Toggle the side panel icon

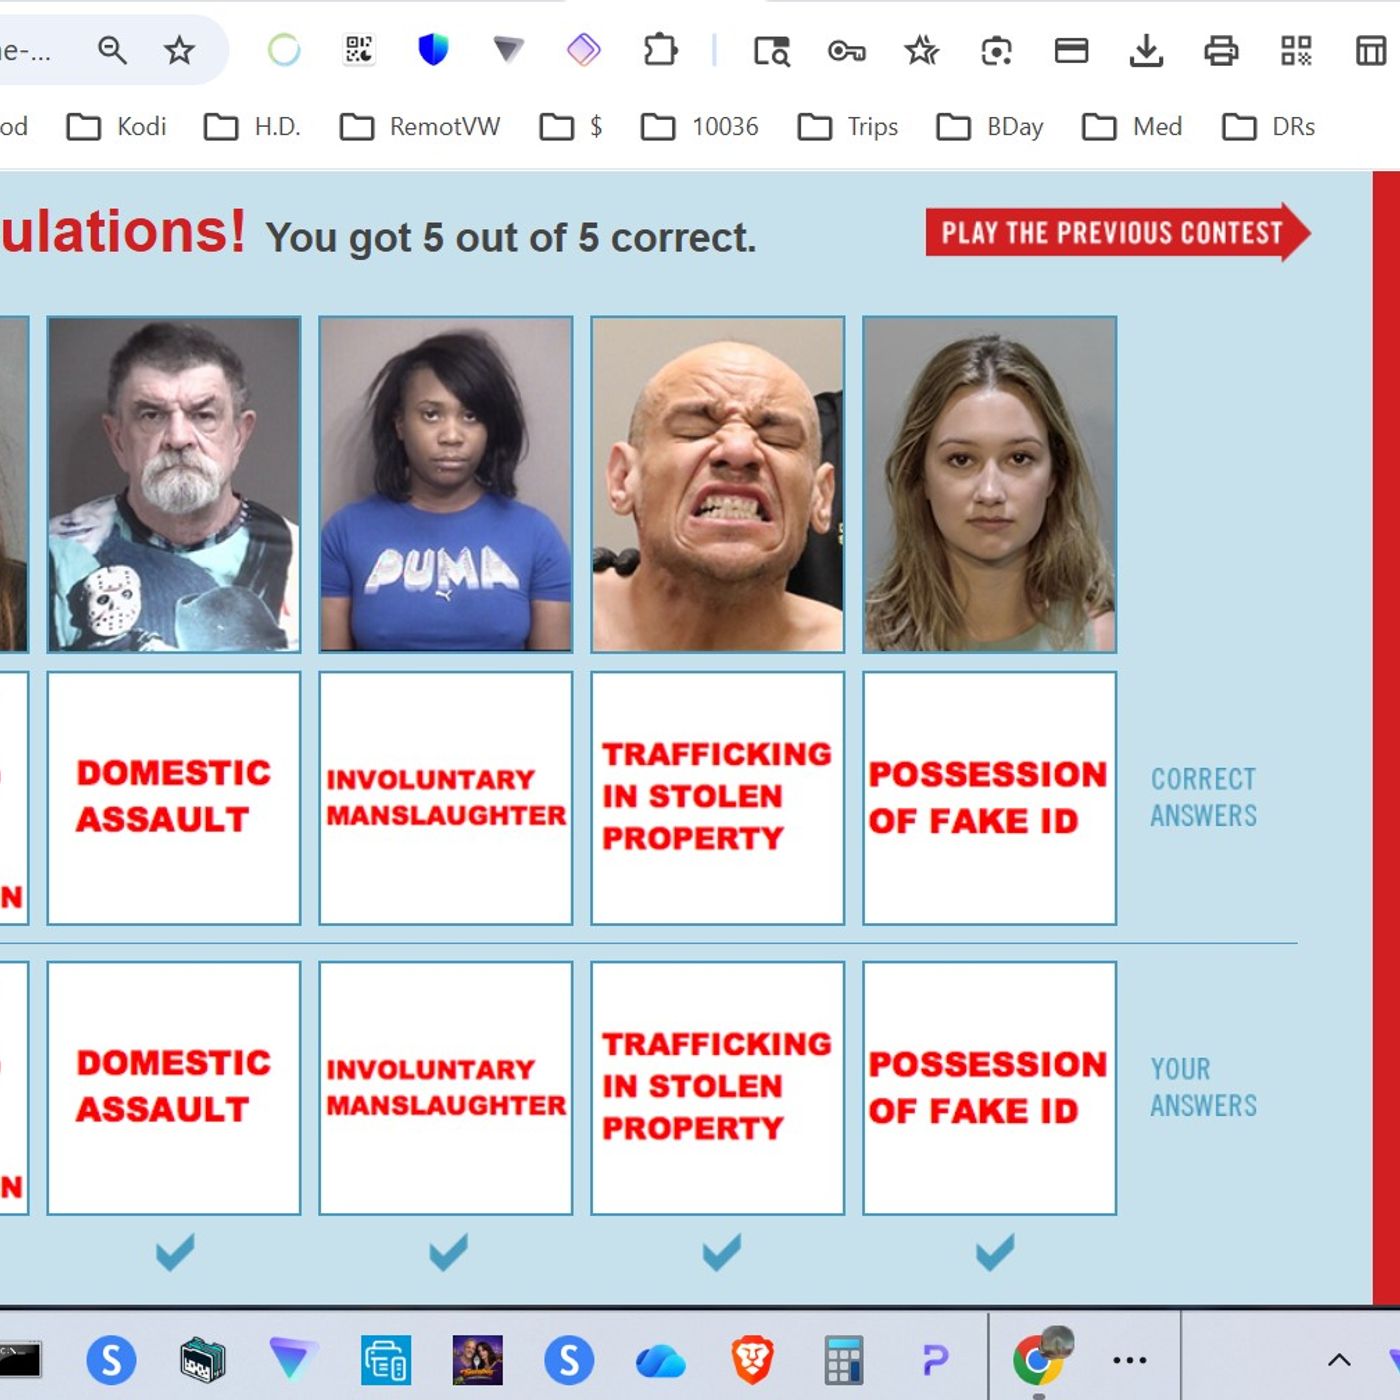click(x=1371, y=50)
